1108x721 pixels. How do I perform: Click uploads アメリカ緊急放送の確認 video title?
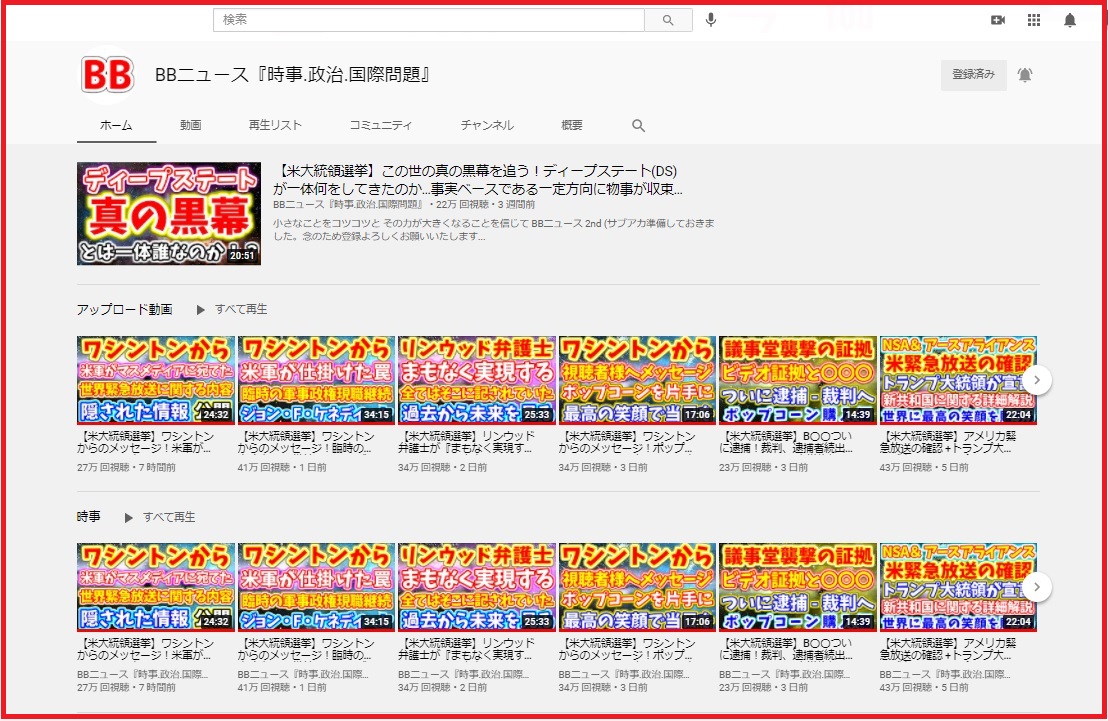948,442
